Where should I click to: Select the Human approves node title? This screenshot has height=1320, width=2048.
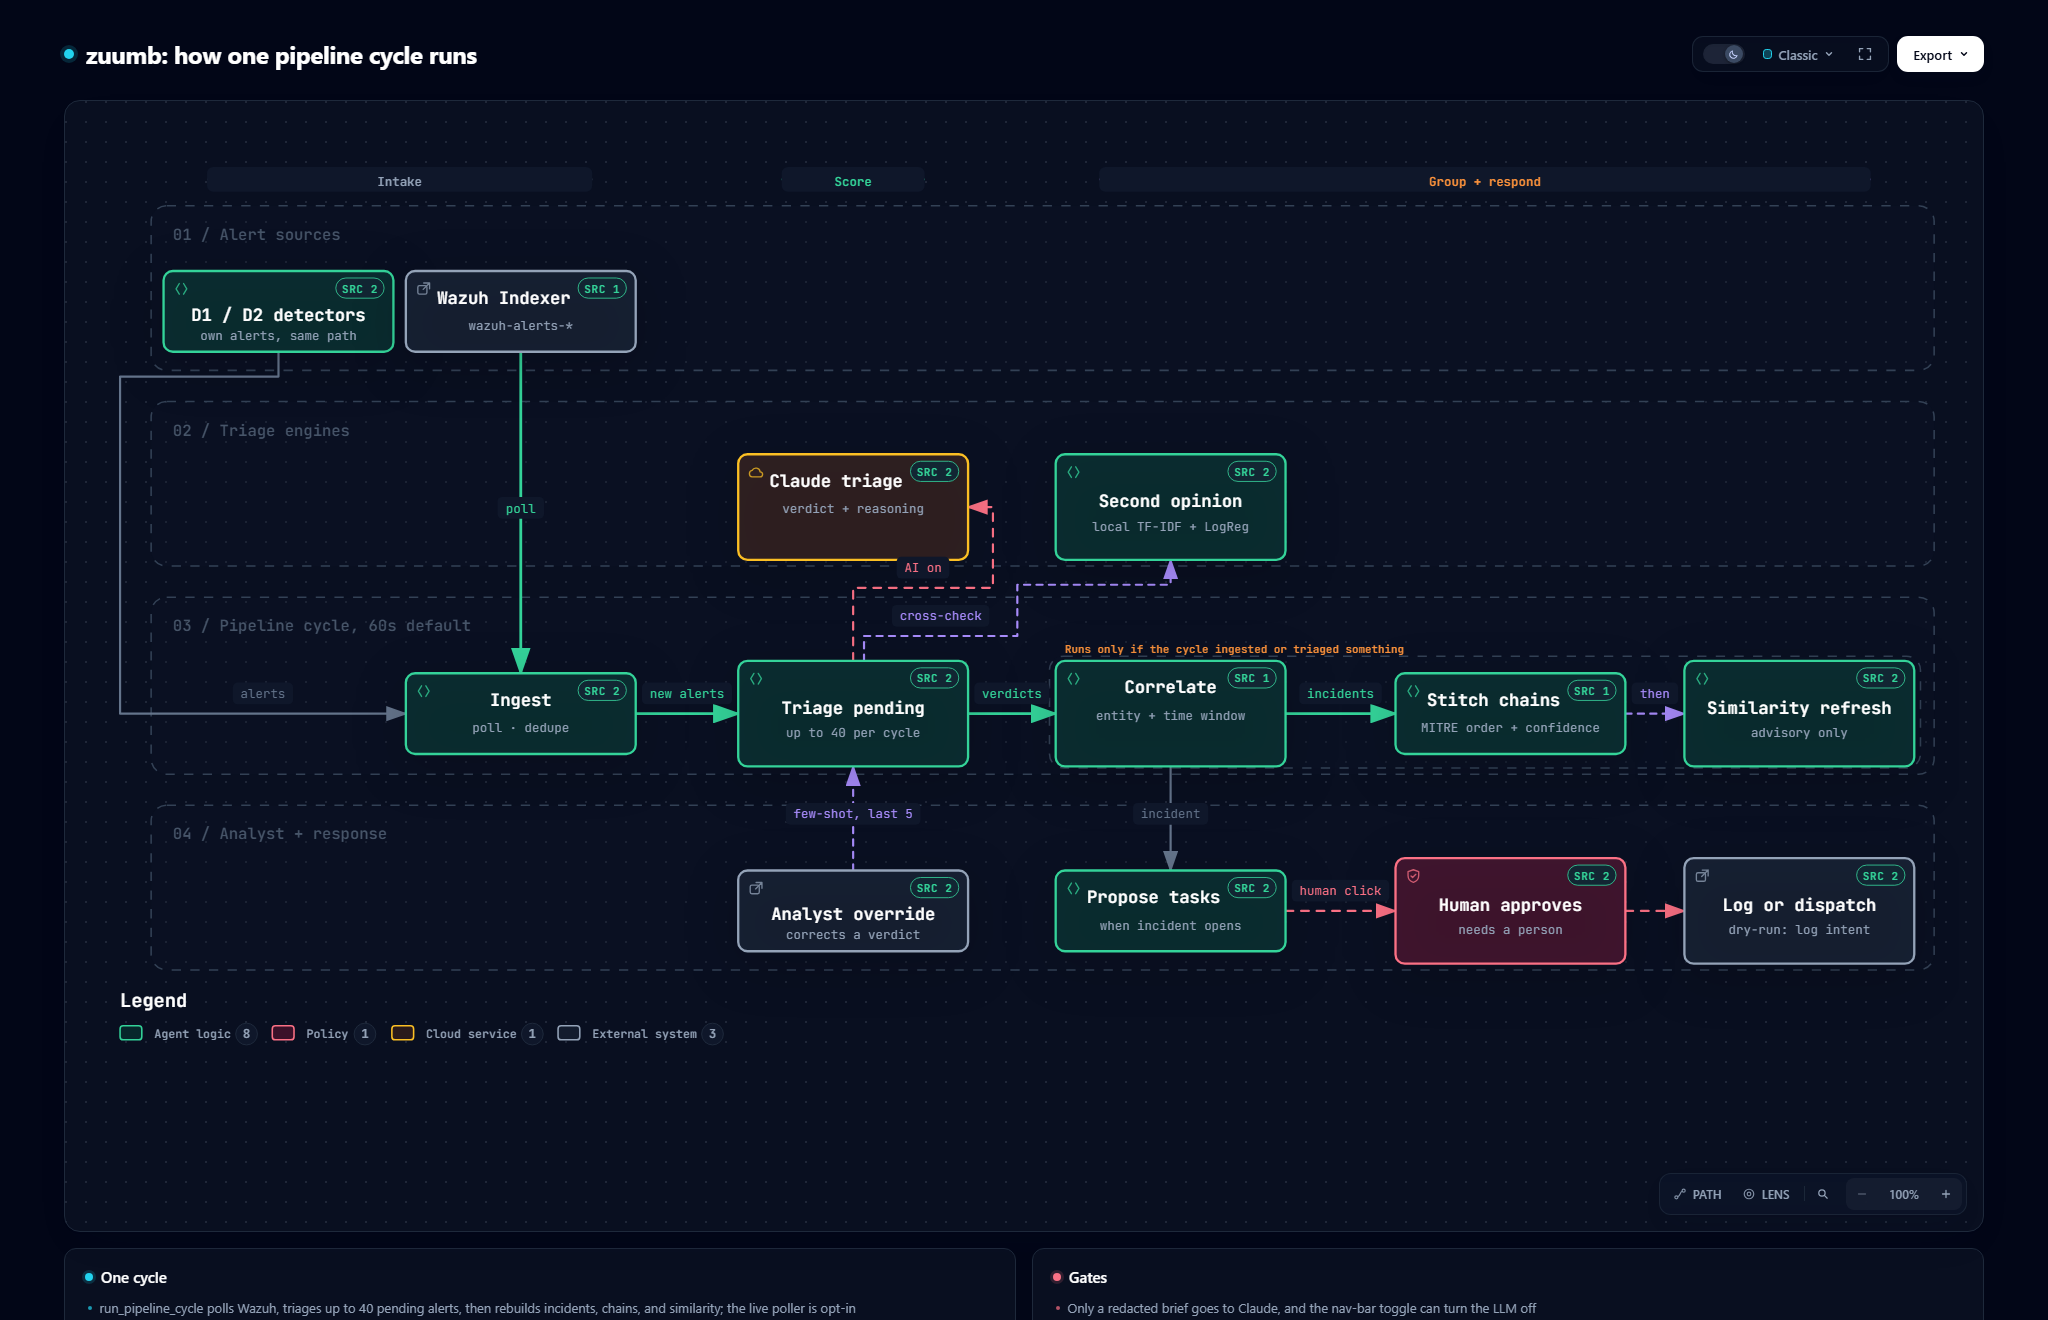(x=1510, y=905)
